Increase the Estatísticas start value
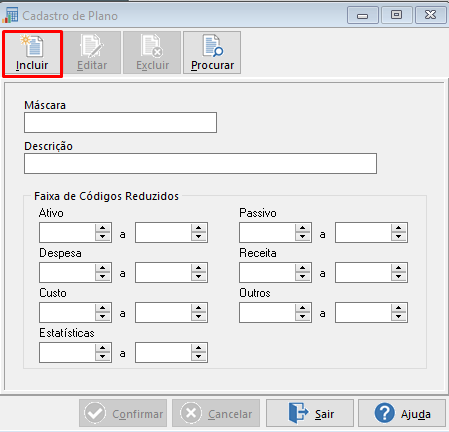Screen dimensions: 449x432 103,348
